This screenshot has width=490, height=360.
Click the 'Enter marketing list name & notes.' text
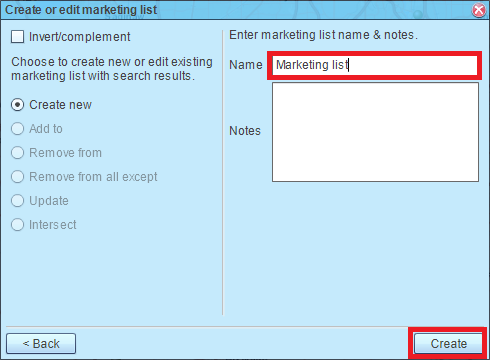323,35
